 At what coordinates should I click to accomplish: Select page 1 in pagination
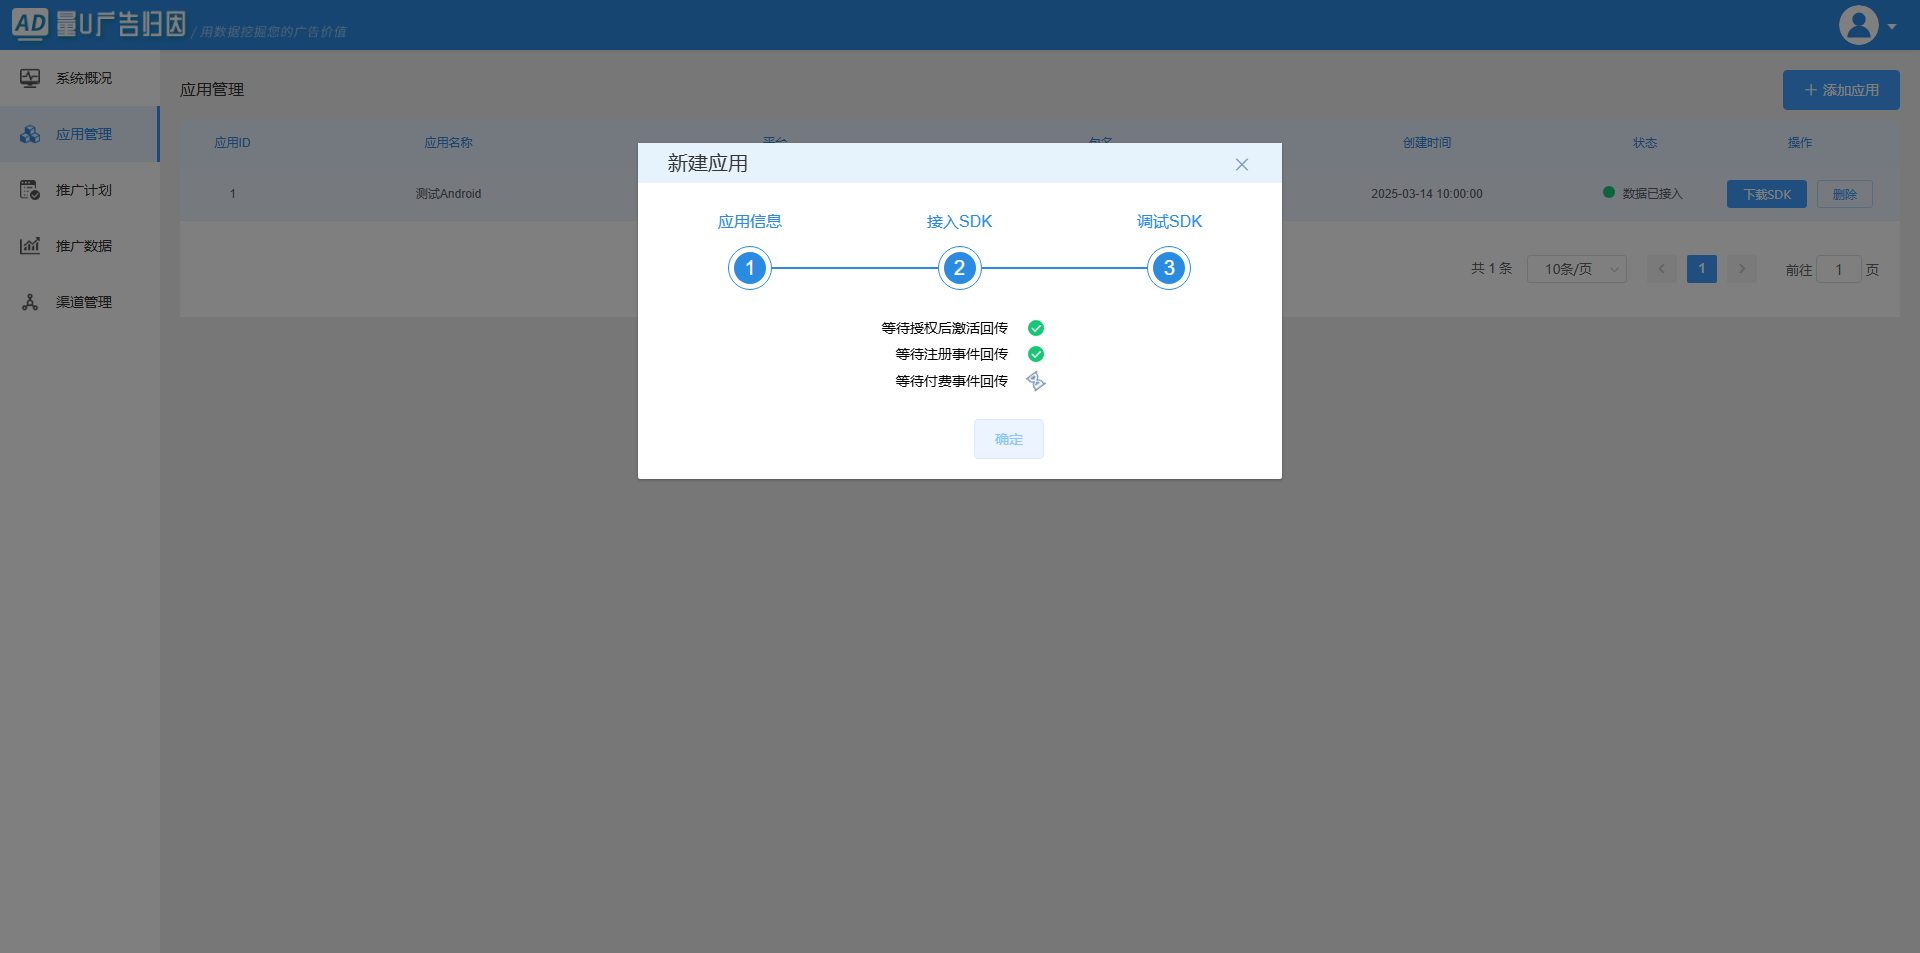[1702, 269]
